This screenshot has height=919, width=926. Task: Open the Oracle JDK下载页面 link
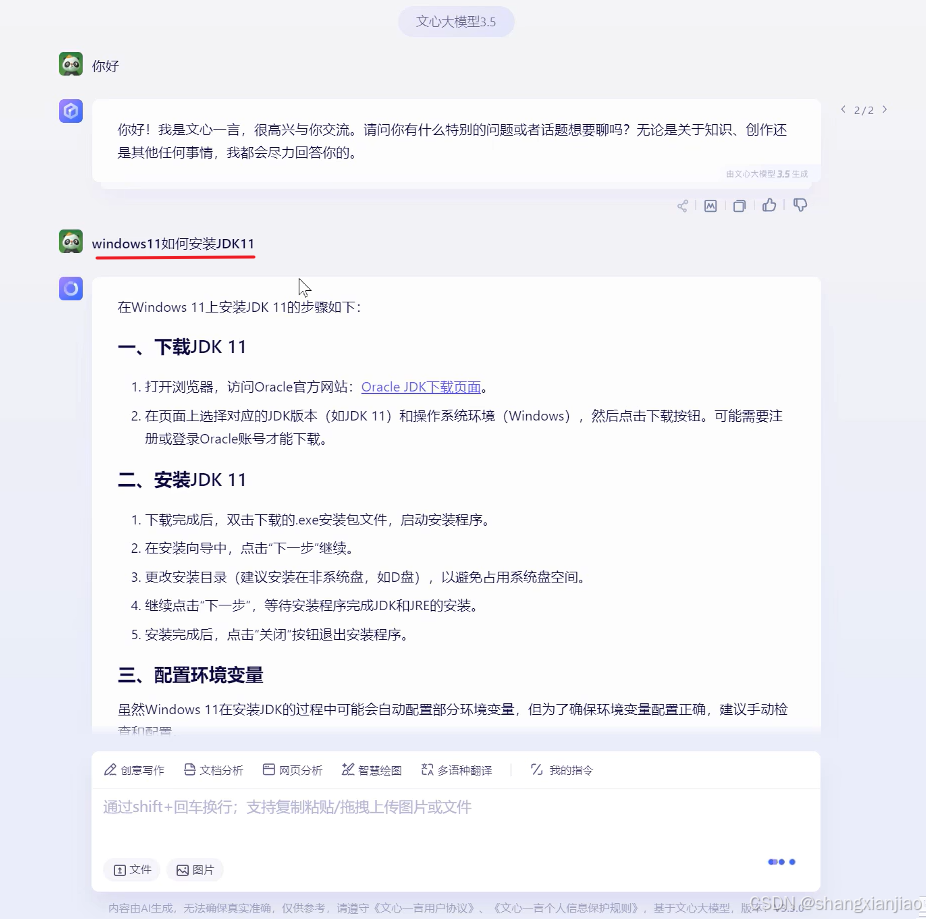[421, 387]
